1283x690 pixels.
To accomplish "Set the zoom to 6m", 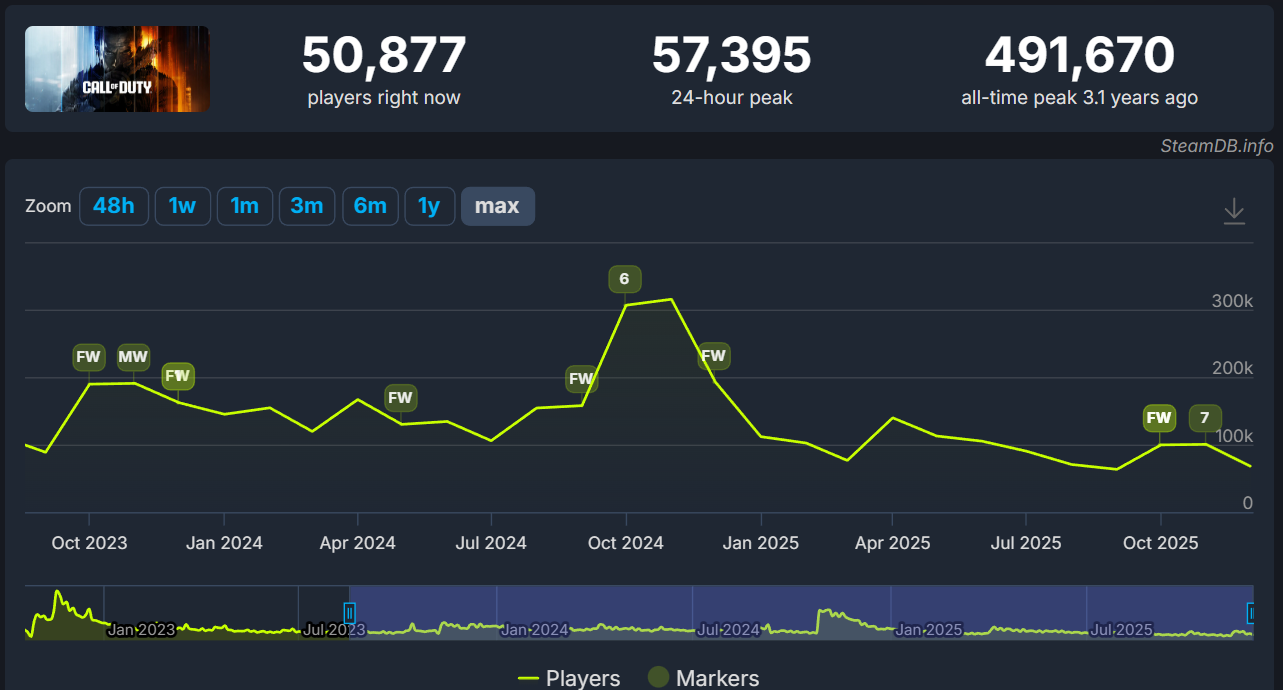I will (370, 206).
